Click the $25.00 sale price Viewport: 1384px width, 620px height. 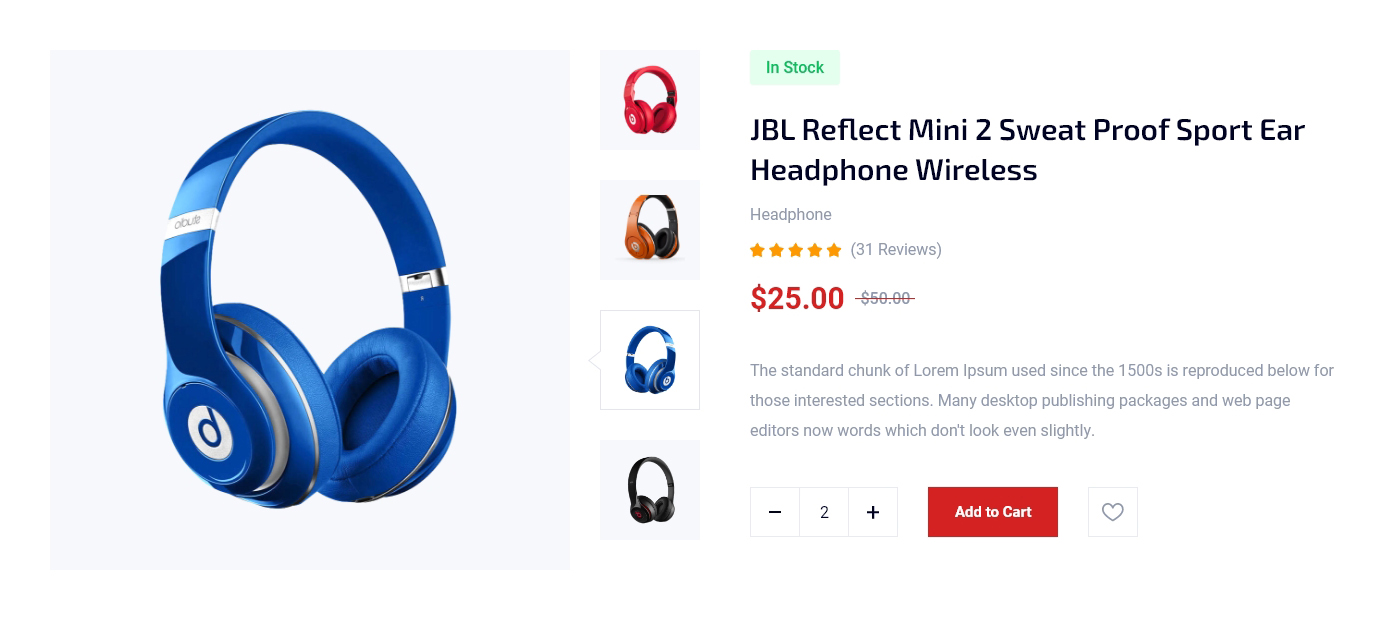click(x=797, y=298)
